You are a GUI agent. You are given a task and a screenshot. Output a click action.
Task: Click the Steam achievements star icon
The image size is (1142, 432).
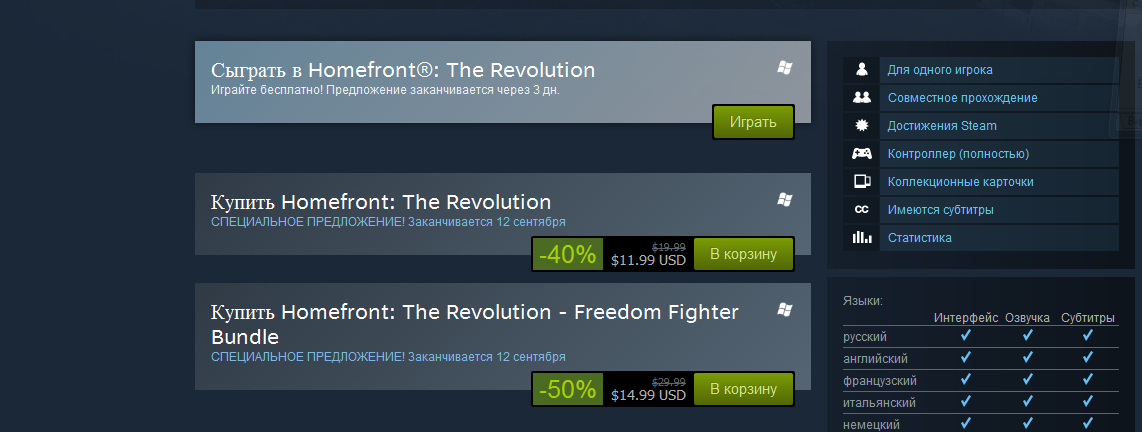click(x=861, y=126)
